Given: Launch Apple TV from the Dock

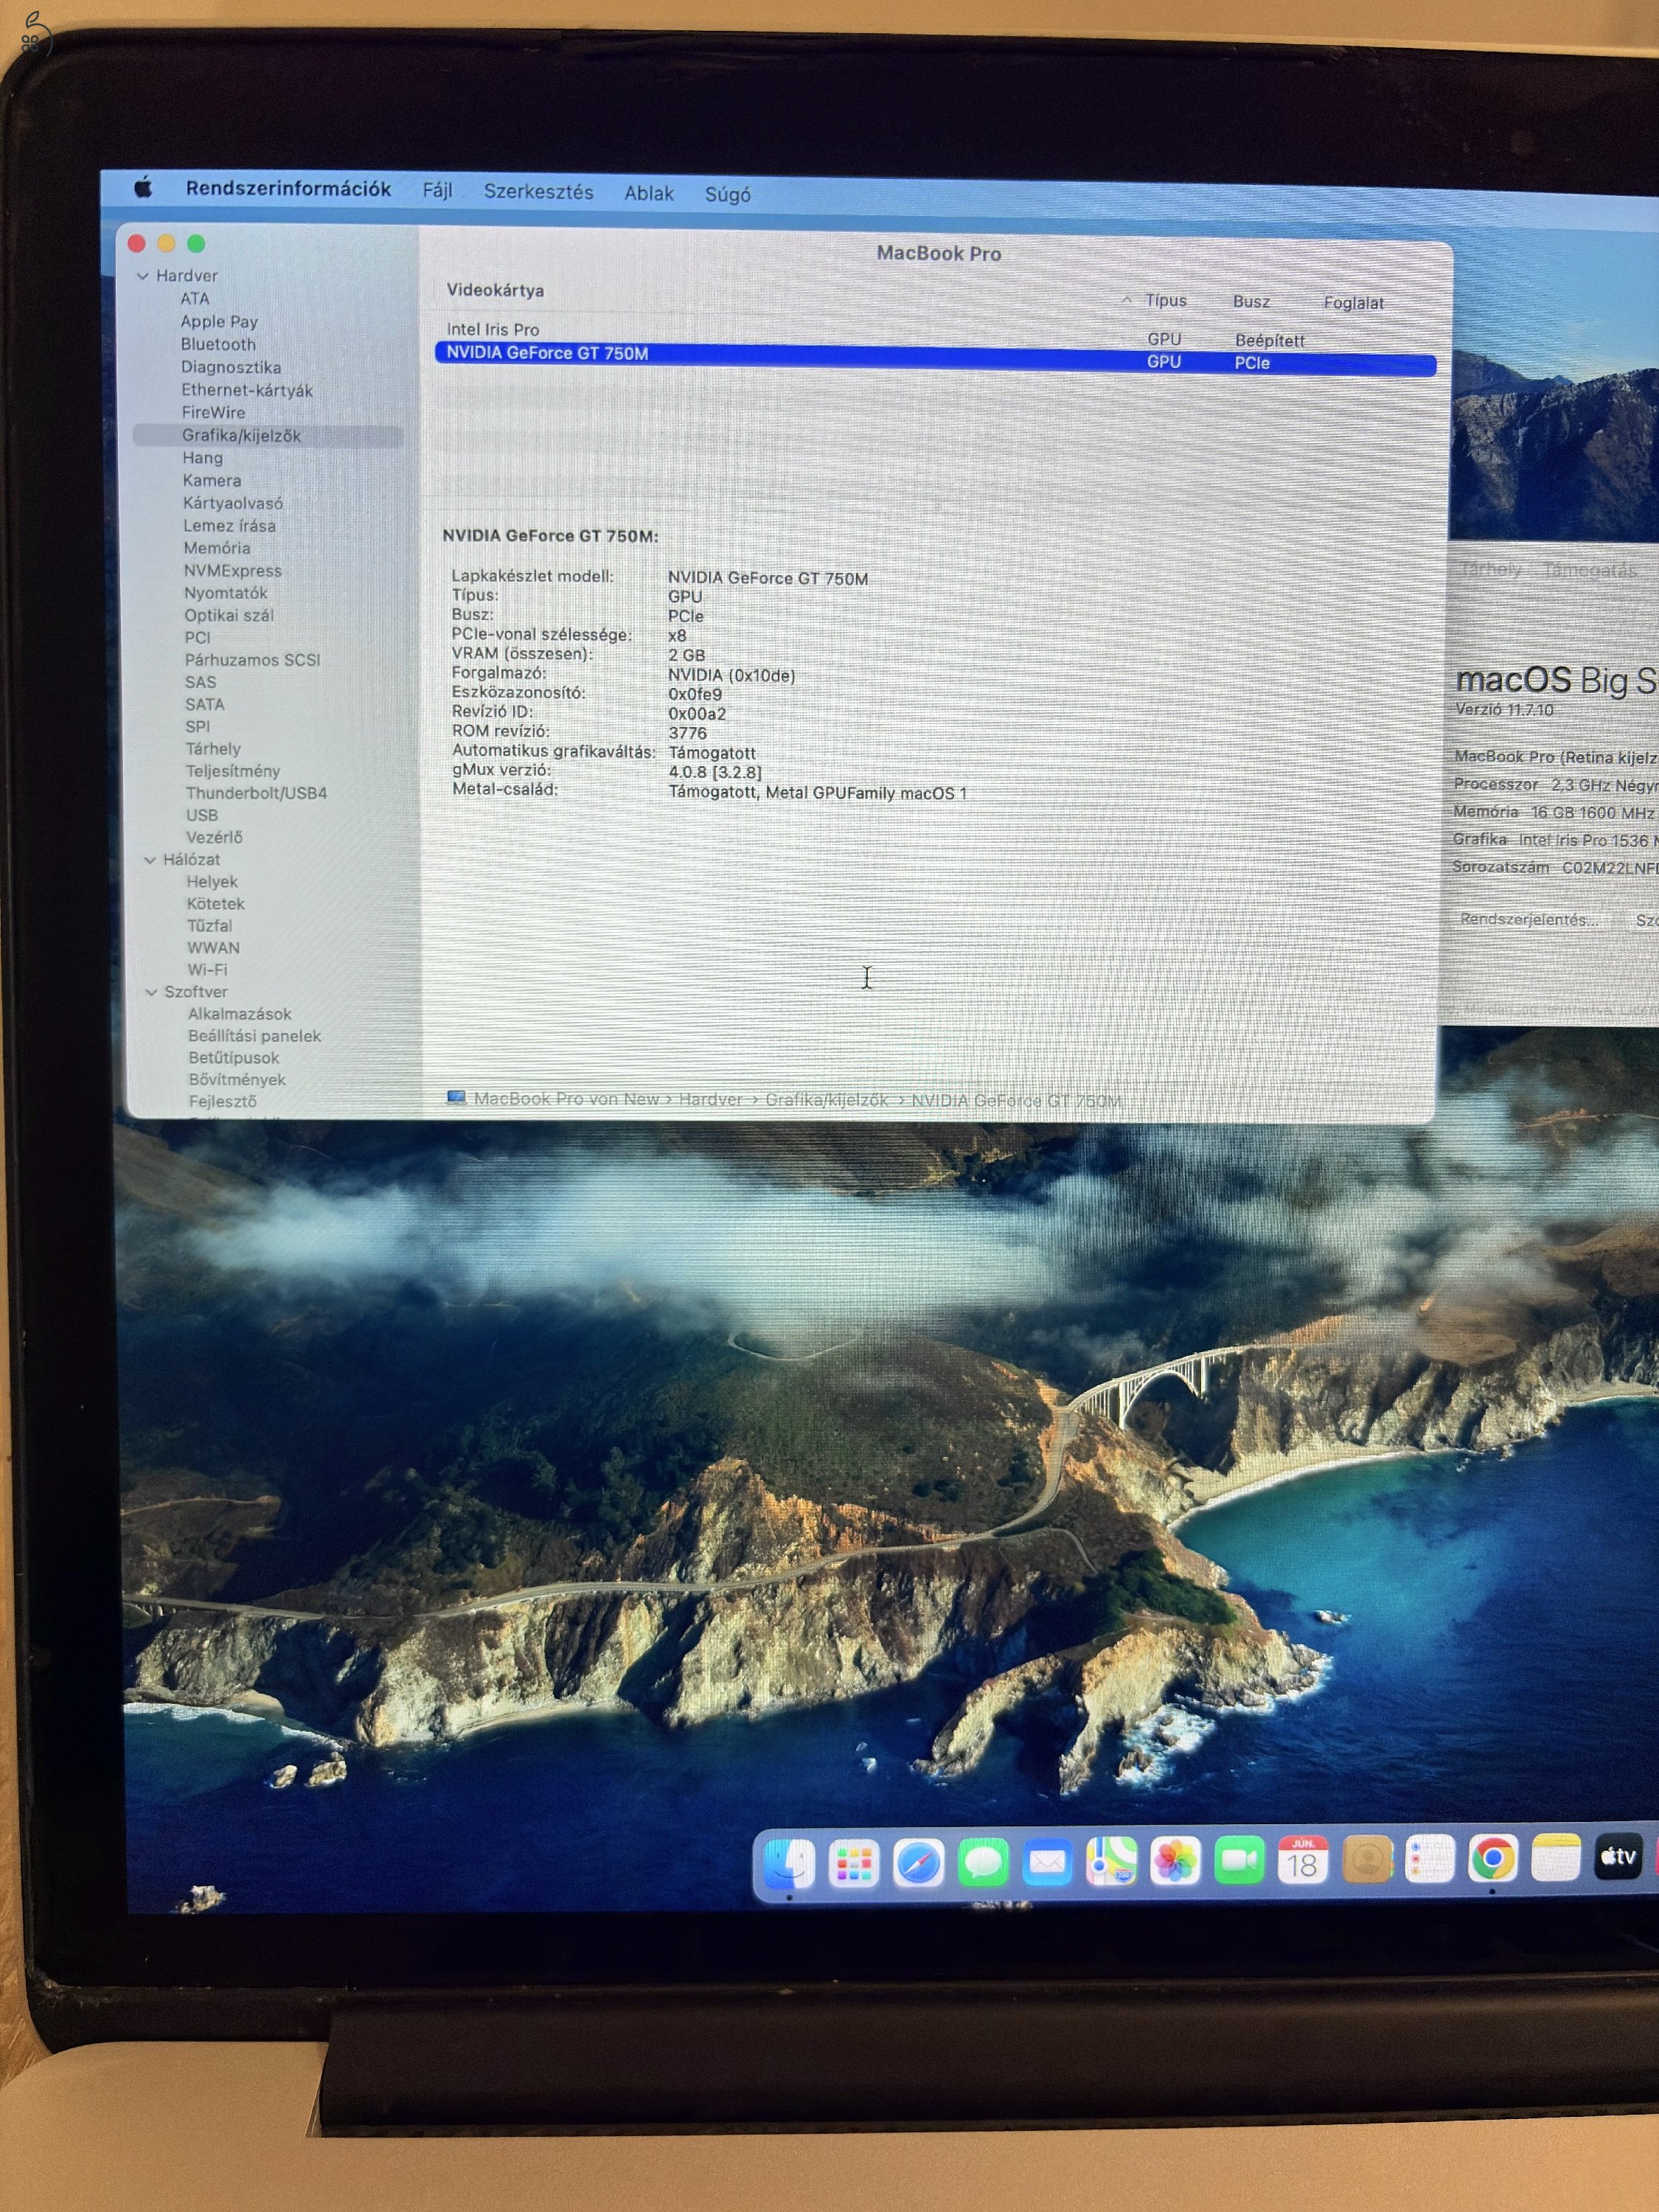Looking at the screenshot, I should click(x=1618, y=1856).
